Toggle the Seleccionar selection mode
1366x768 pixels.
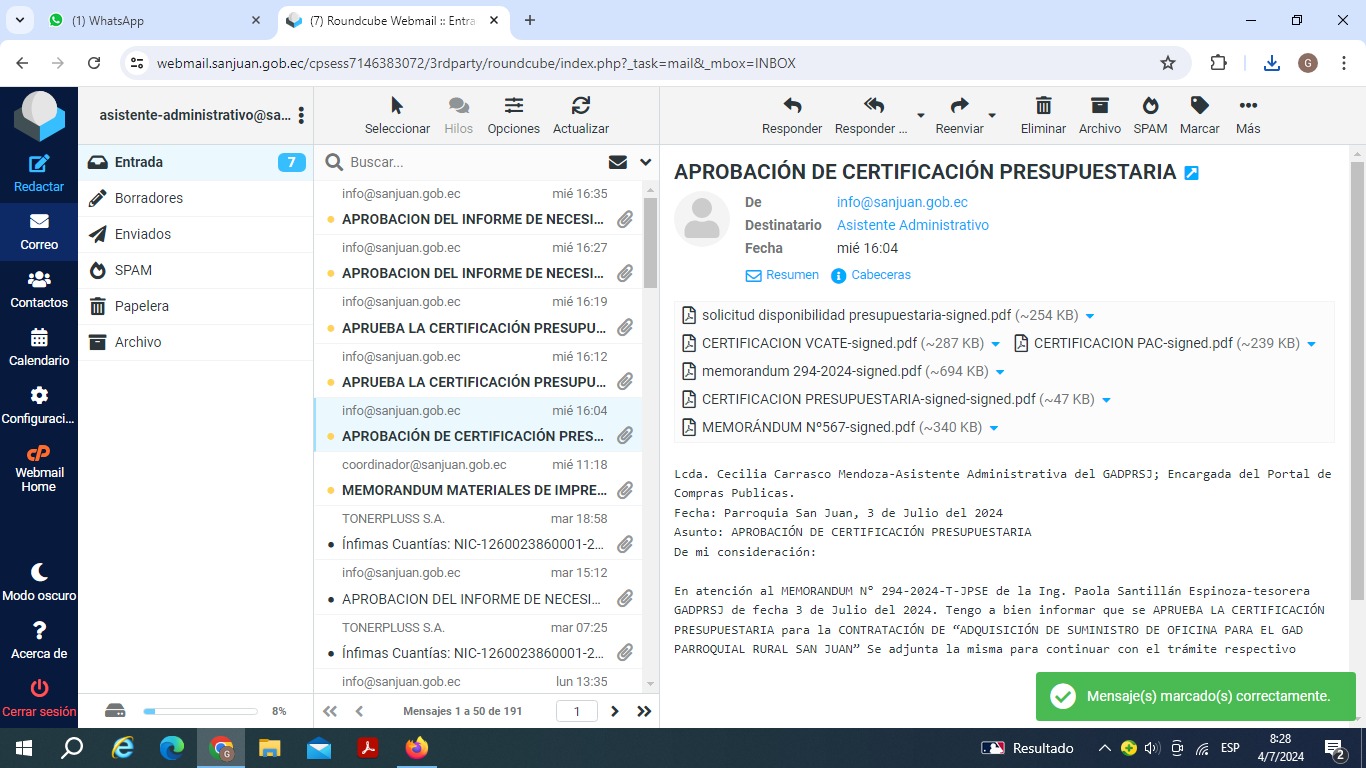pos(397,106)
